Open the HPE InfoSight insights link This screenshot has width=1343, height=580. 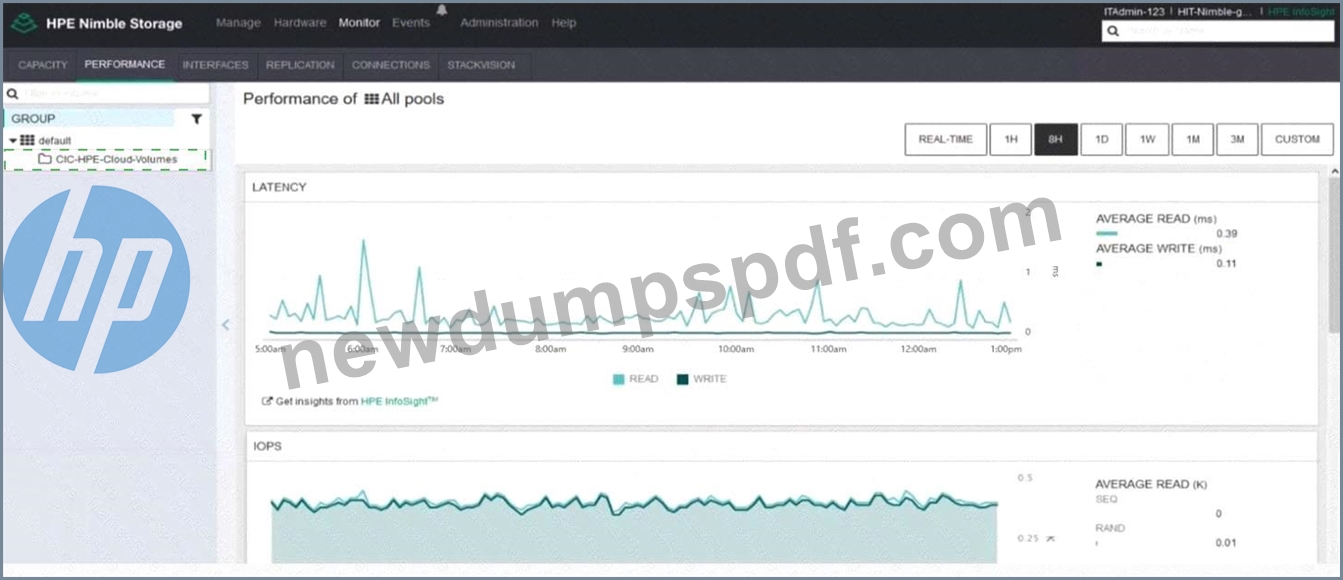click(x=399, y=401)
